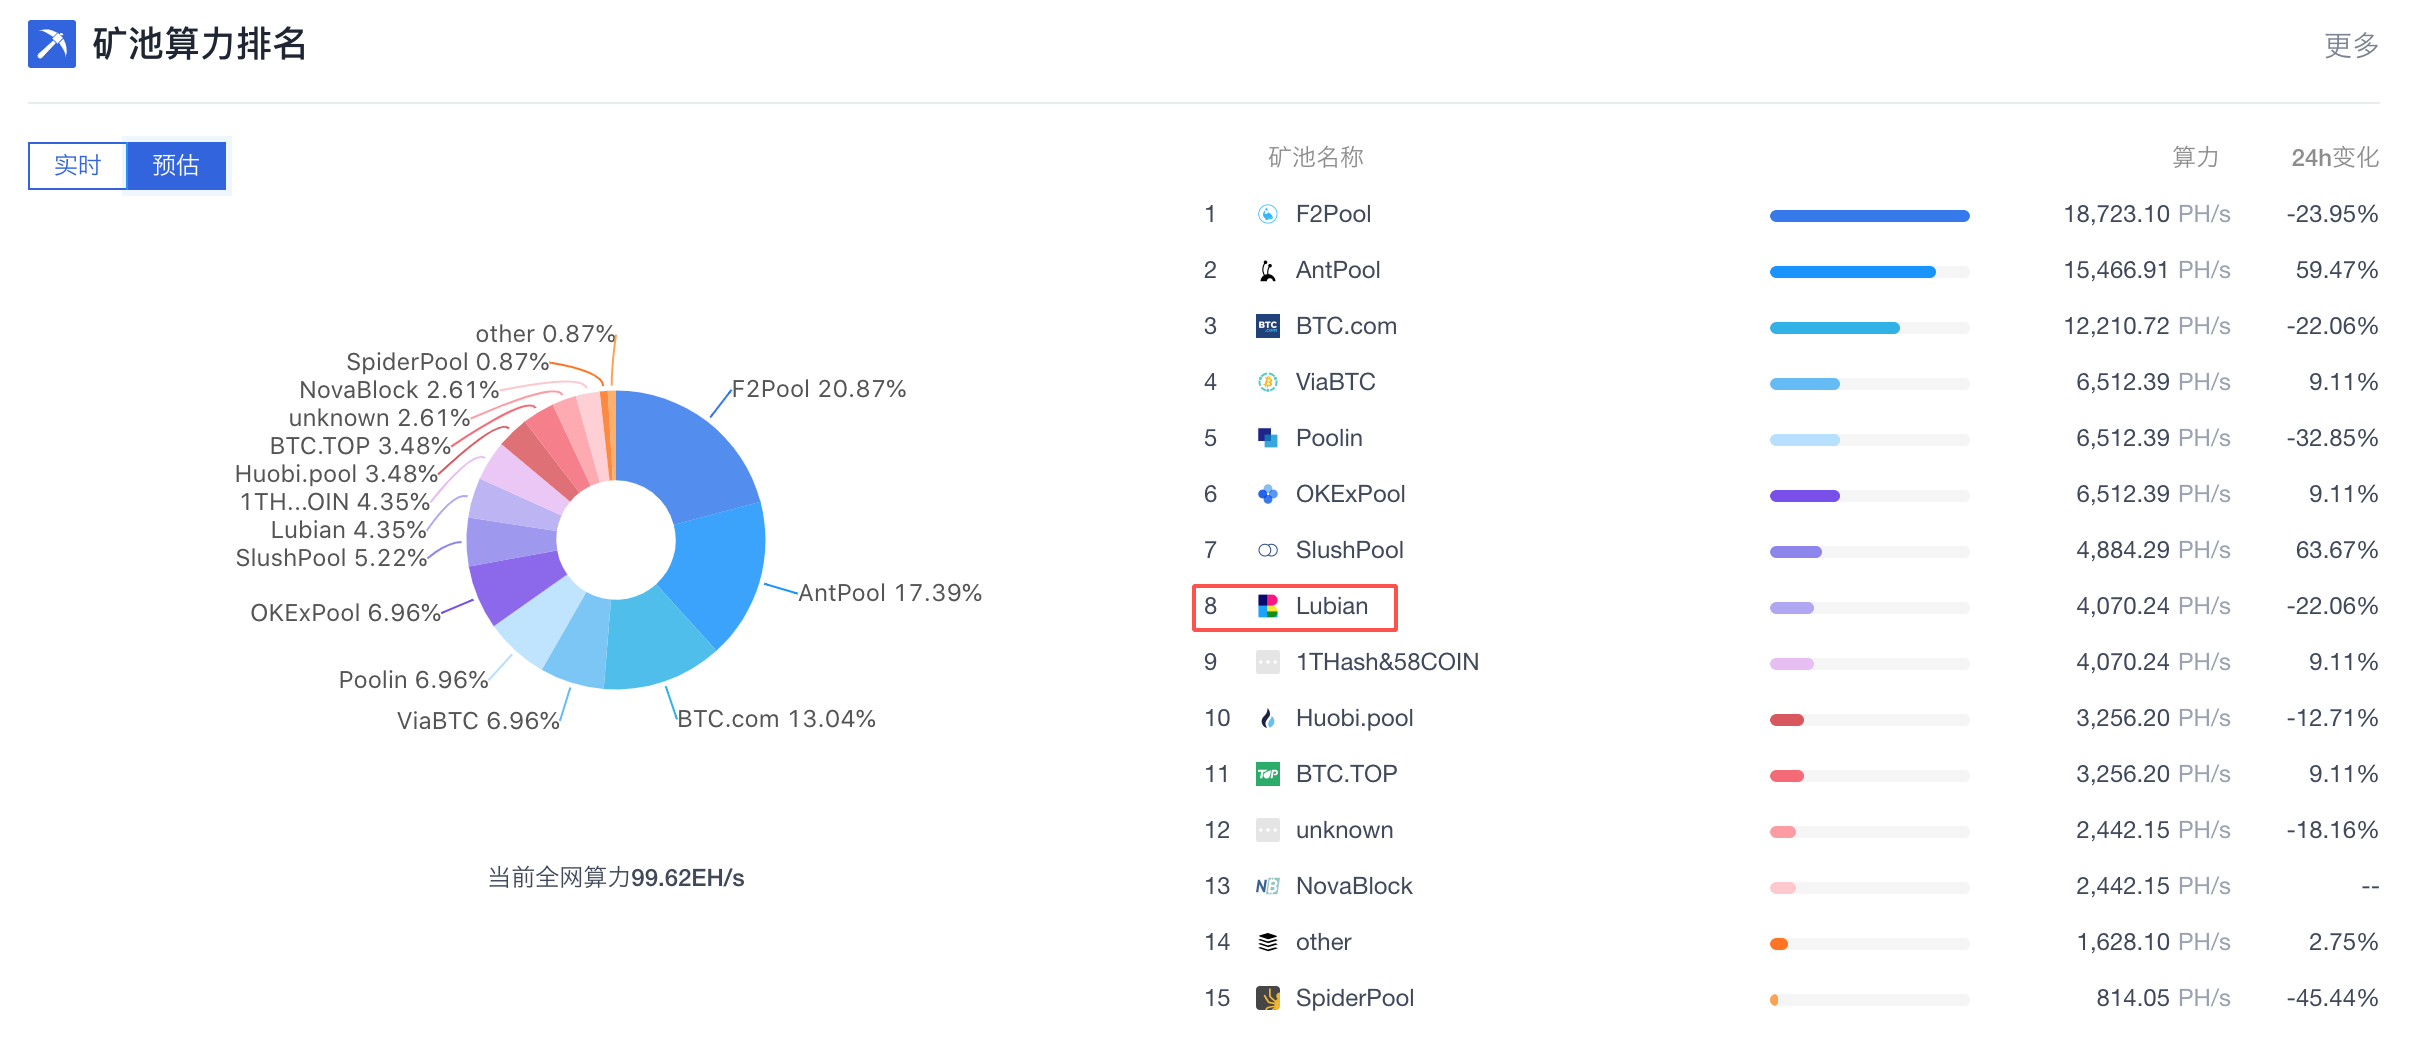2426x1052 pixels.
Task: Open the BTC.com pool name link
Action: (1346, 326)
